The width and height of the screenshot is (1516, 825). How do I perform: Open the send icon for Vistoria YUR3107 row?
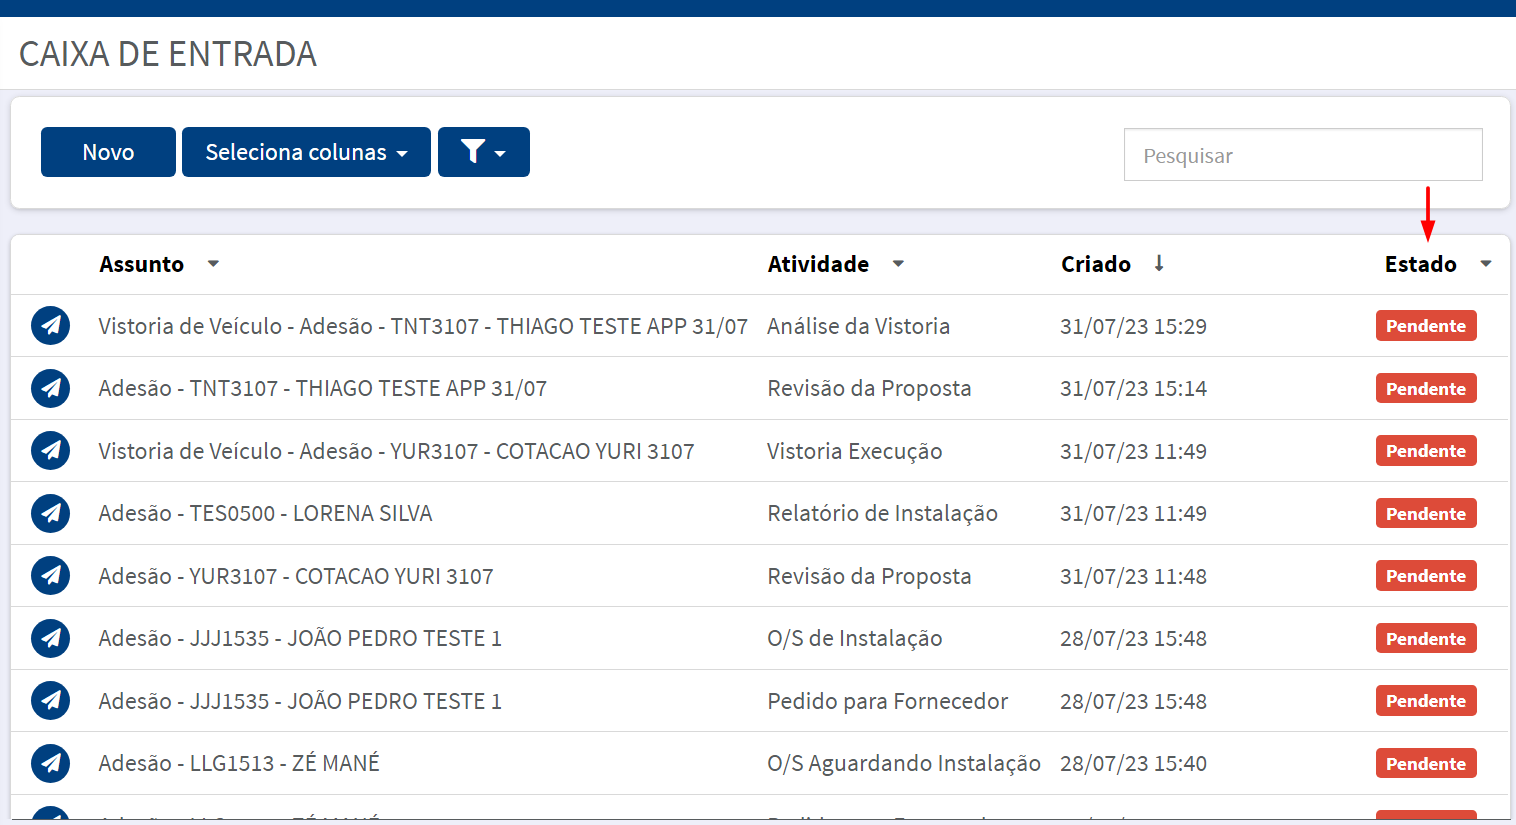(51, 451)
